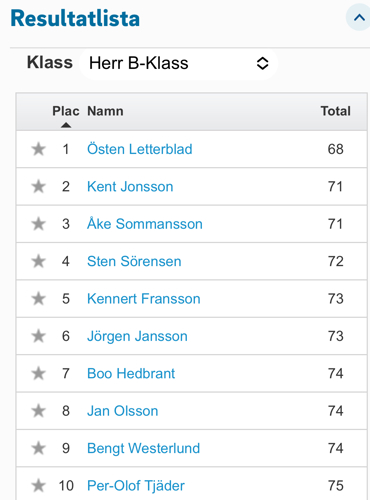Screen dimensions: 370x500
Task: Toggle star next to Sten Sörensen
Action: (x=38, y=261)
